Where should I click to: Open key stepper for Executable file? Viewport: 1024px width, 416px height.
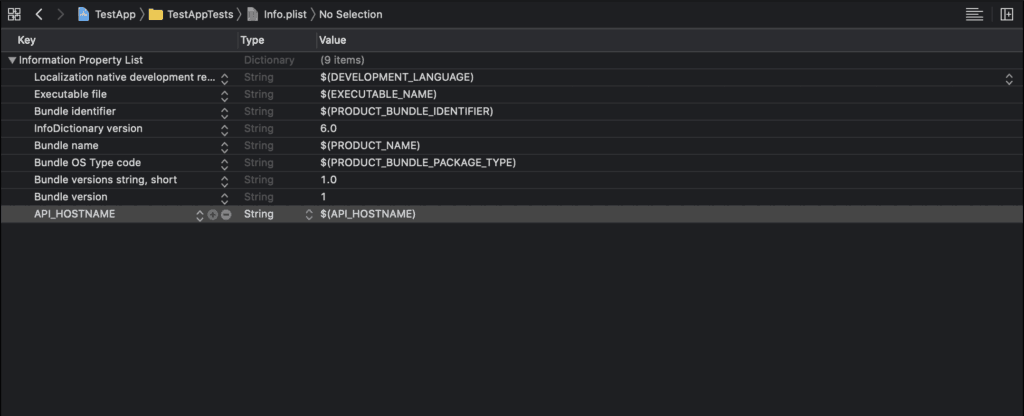pos(225,95)
